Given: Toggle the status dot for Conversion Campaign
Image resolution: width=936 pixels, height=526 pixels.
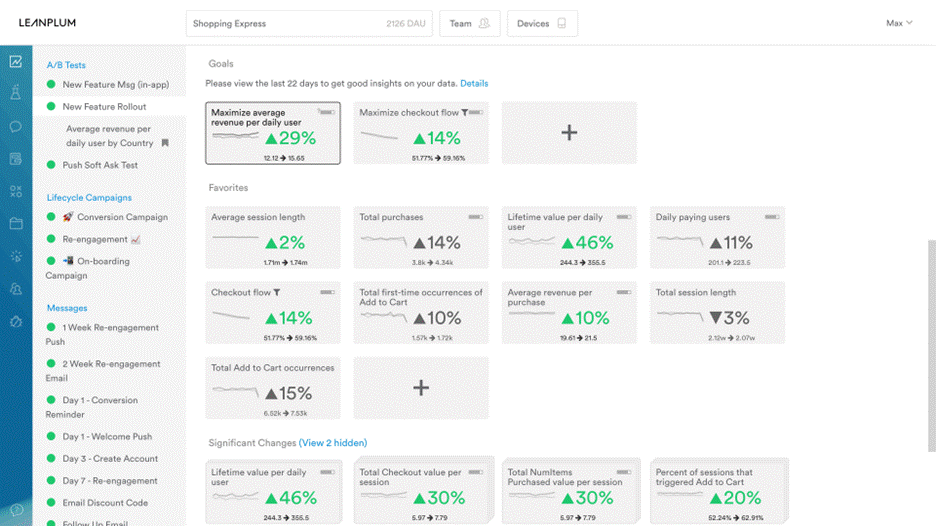Looking at the screenshot, I should [x=51, y=217].
